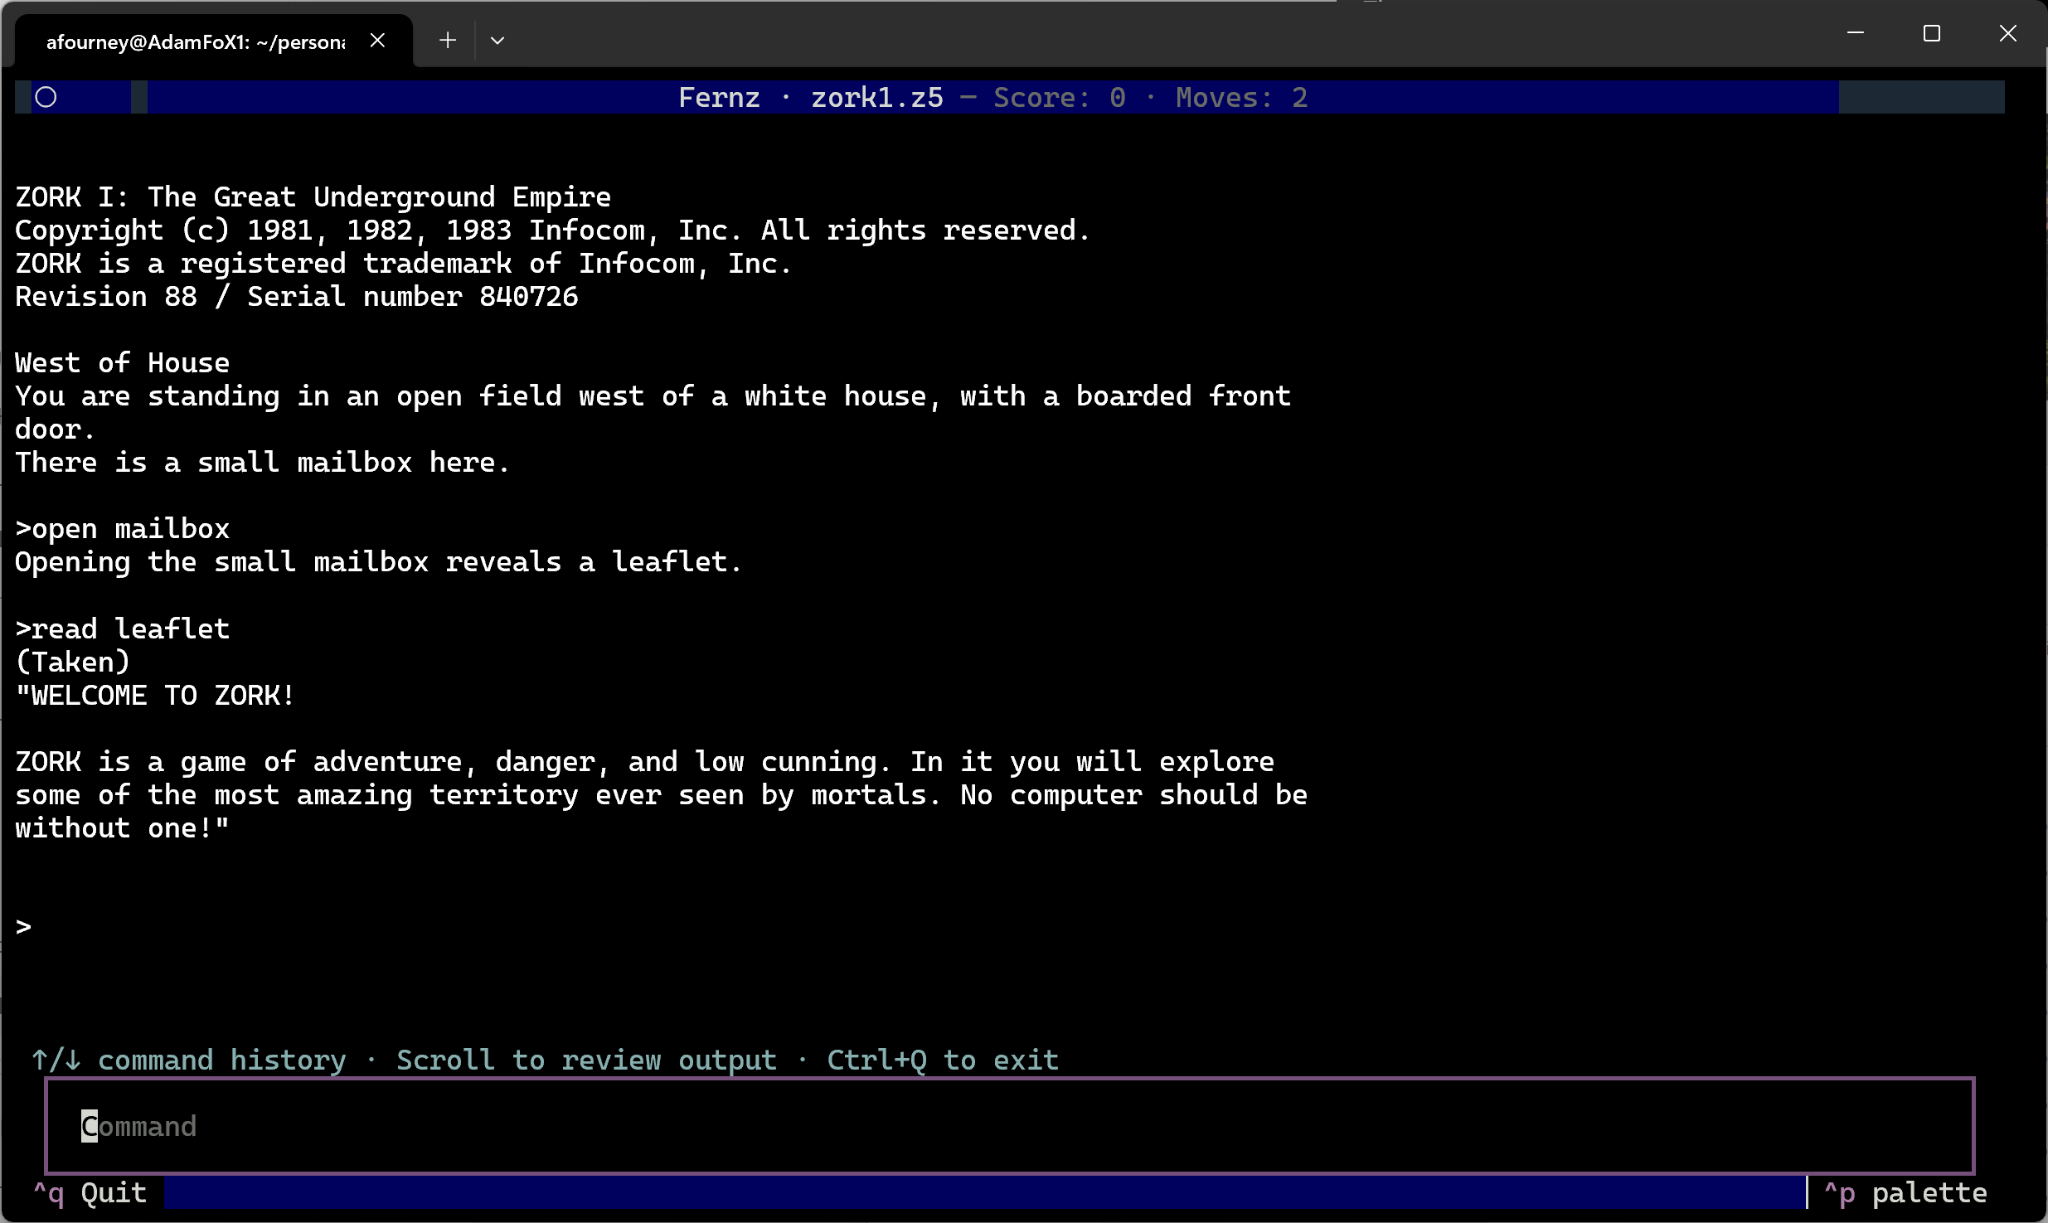Click the '>read leaflet' command line

[x=122, y=628]
